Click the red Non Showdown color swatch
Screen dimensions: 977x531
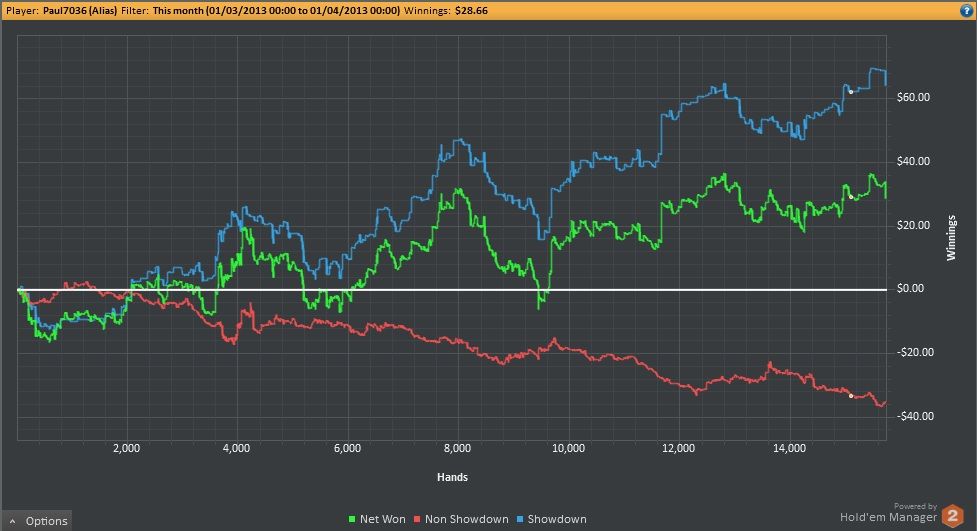[417, 519]
